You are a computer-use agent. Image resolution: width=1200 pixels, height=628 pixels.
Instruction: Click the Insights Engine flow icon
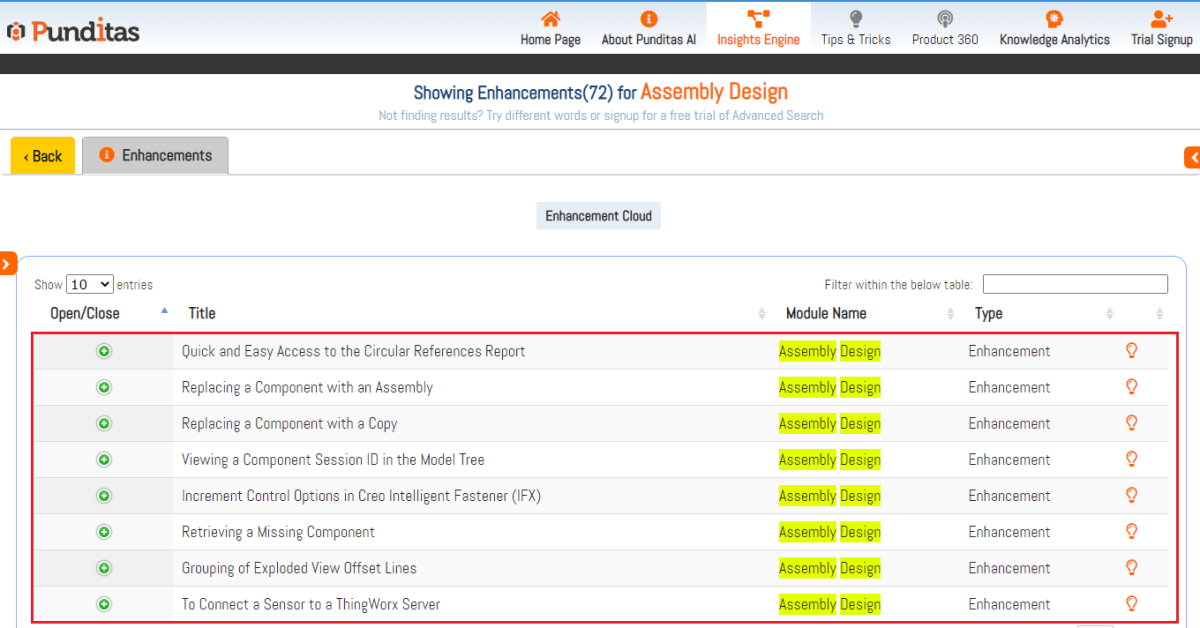[757, 18]
